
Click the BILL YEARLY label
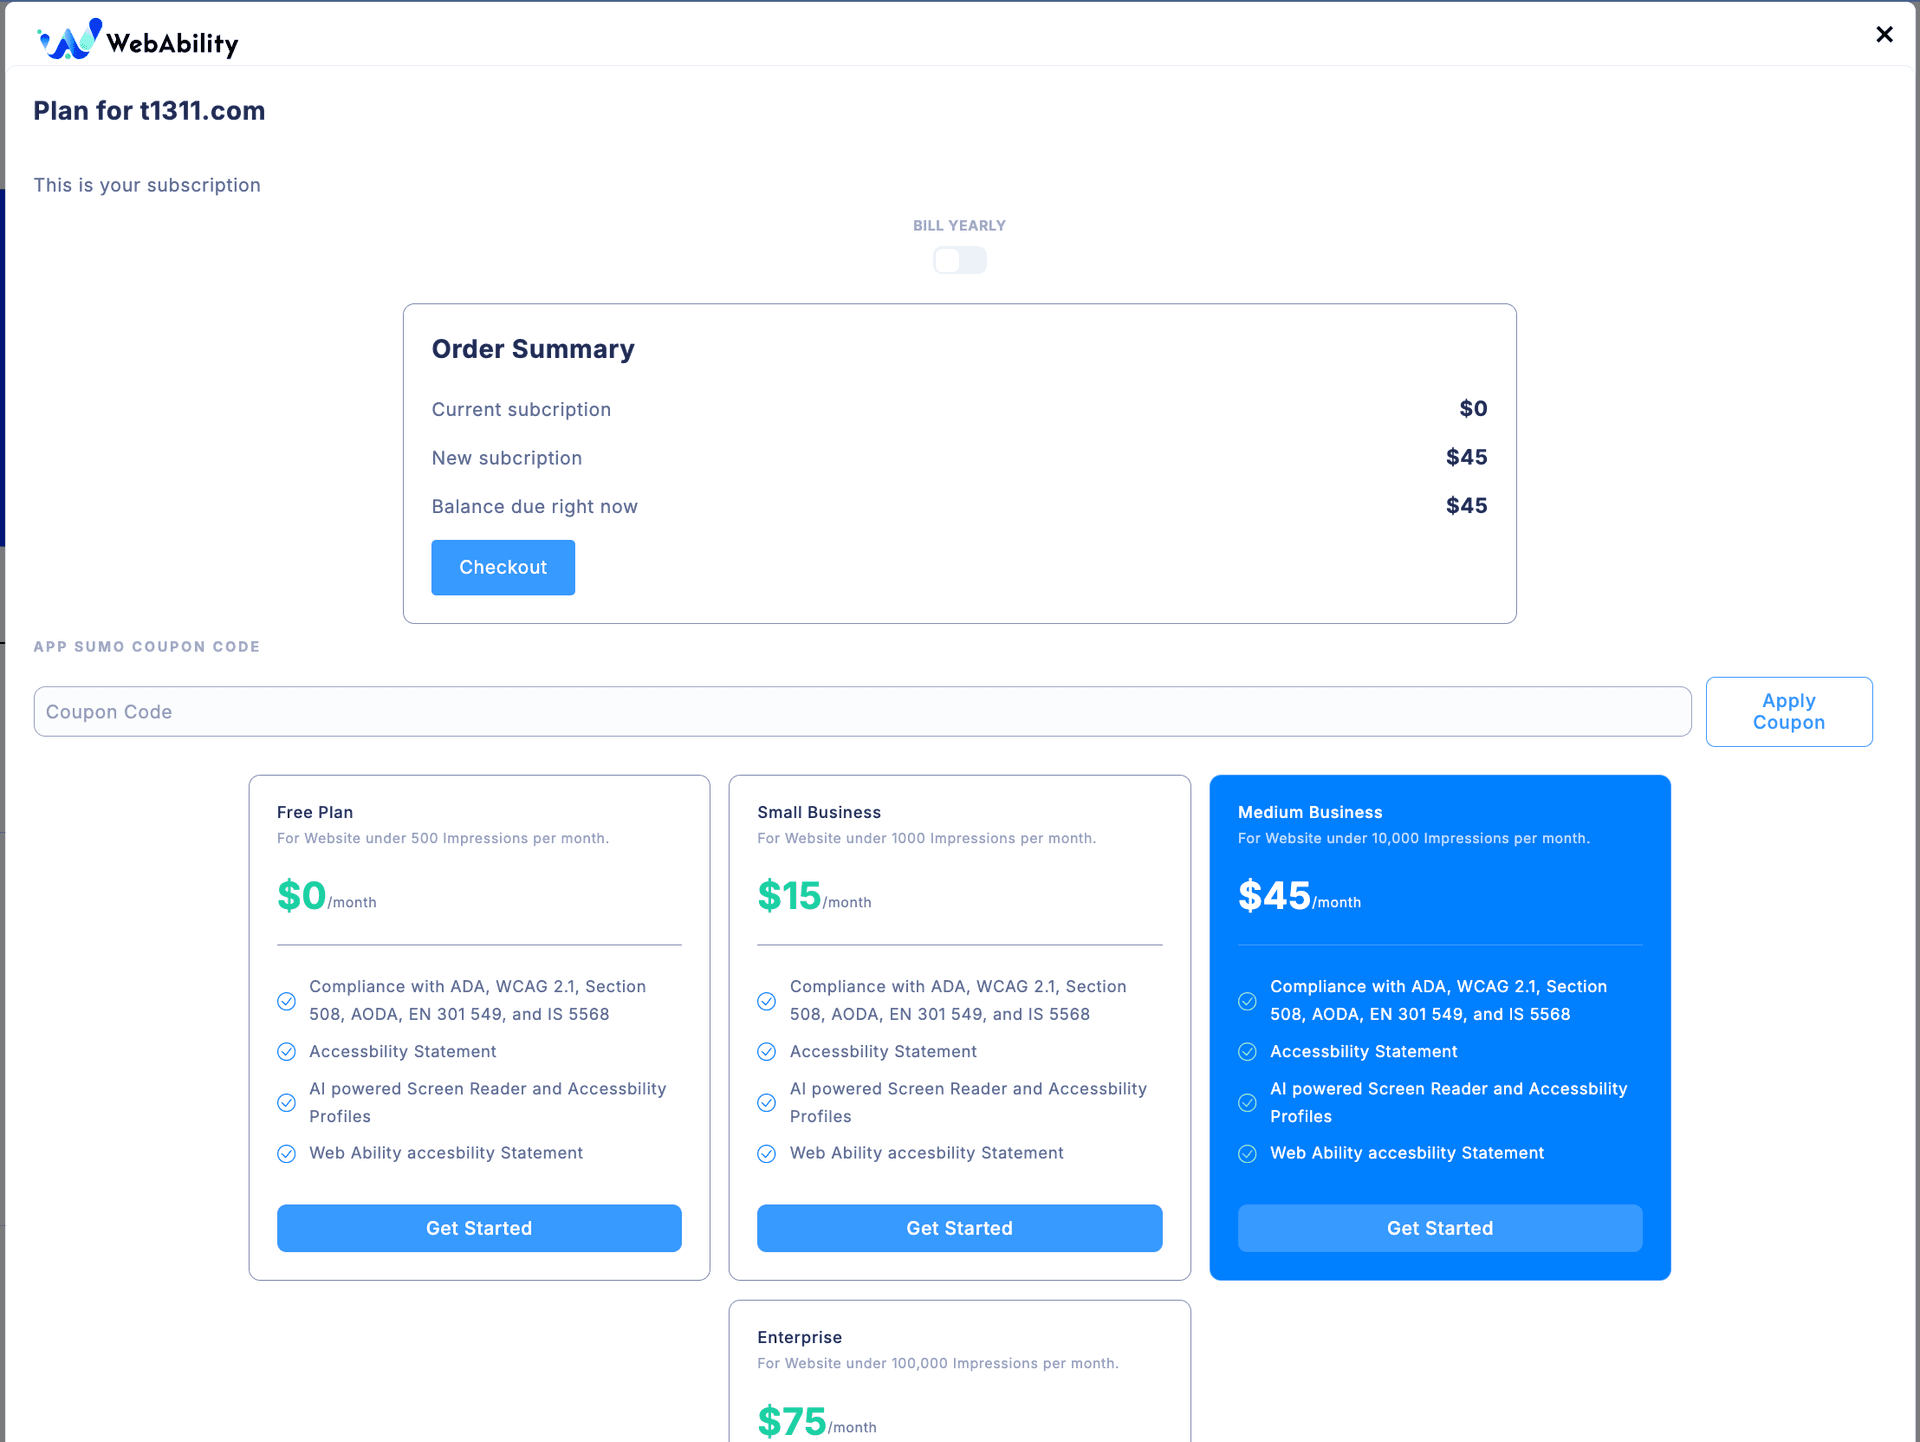pos(959,226)
